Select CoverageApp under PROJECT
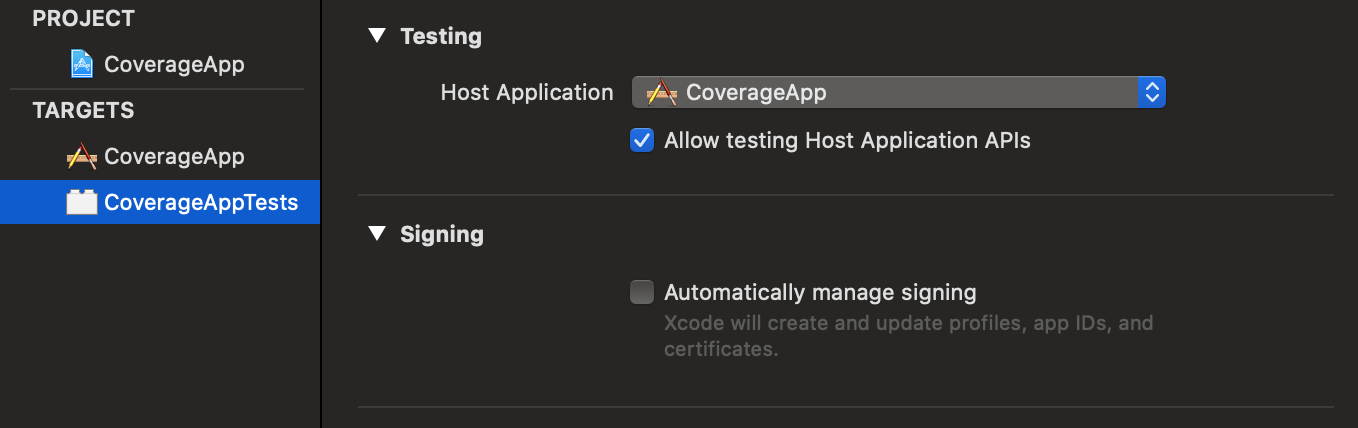 click(174, 65)
